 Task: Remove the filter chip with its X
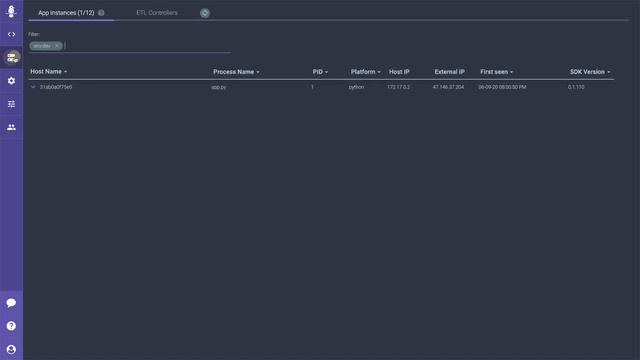click(x=57, y=46)
